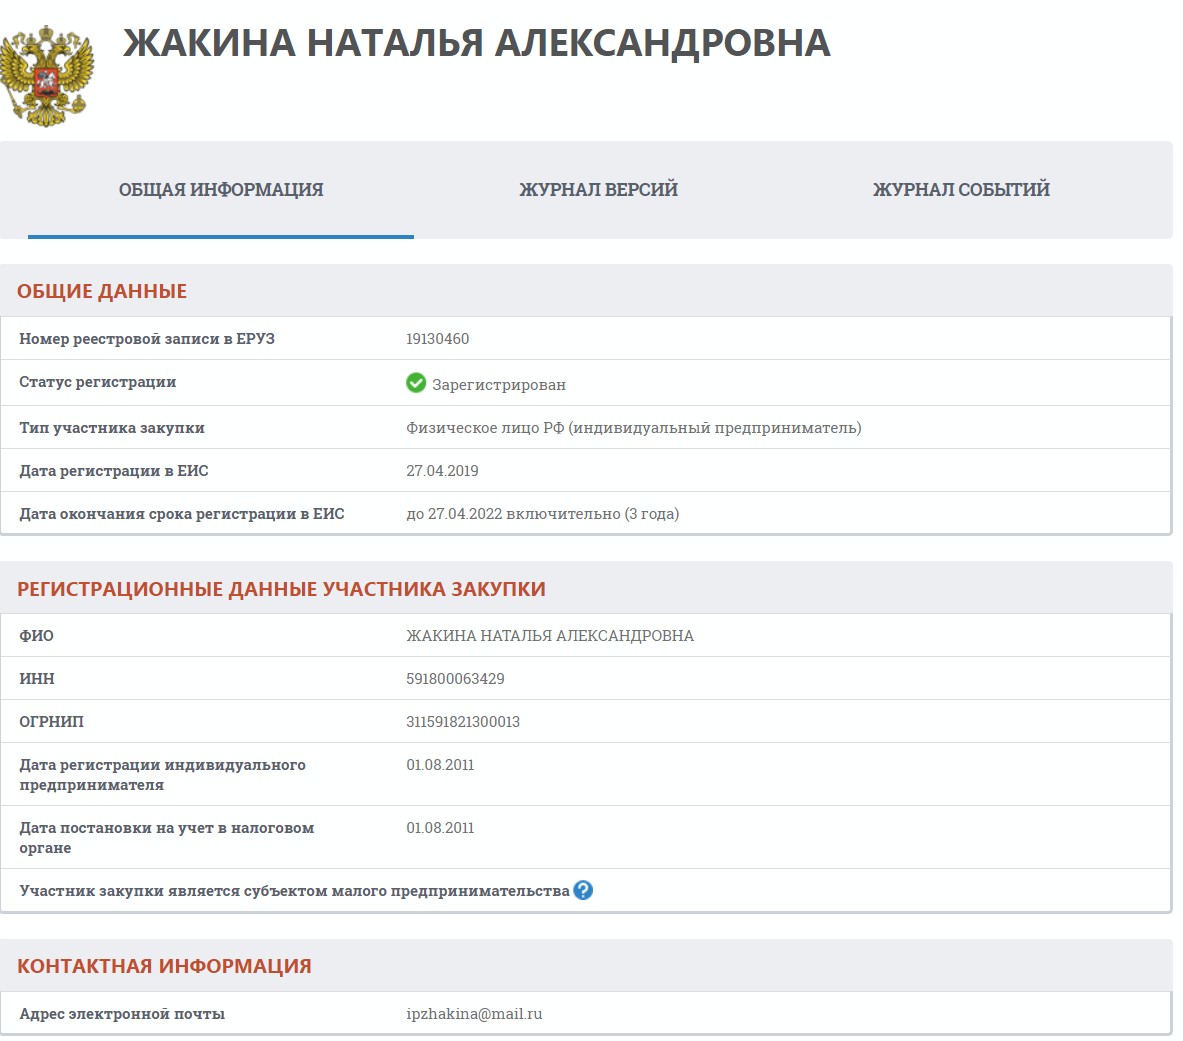Screen dimensions: 1183x1041
Task: Click the Адрес электронной почты label
Action: pos(122,1014)
